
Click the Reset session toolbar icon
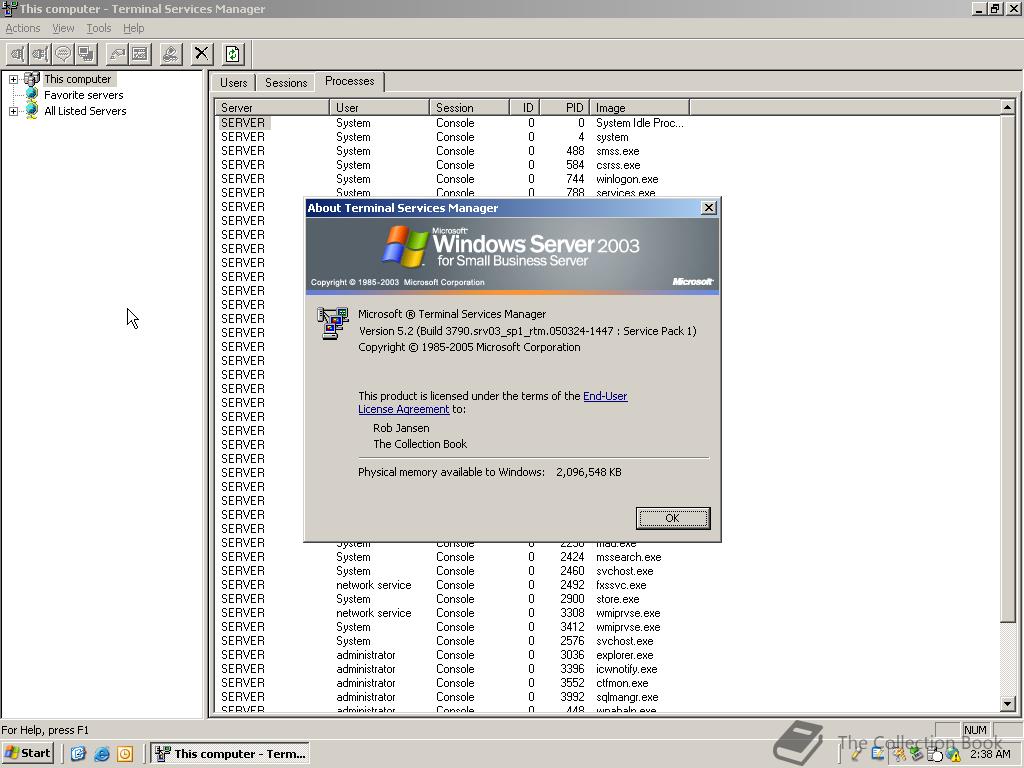pyautogui.click(x=117, y=54)
